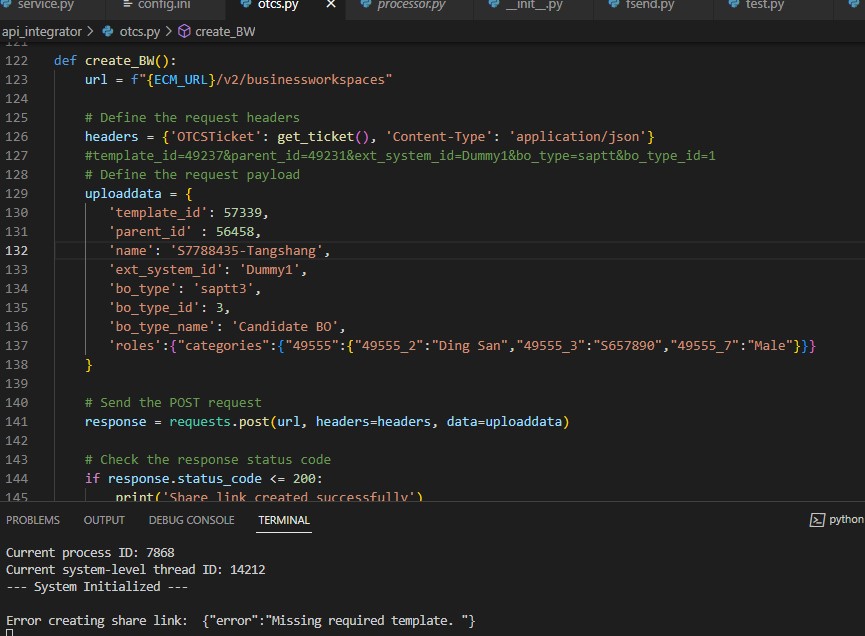865x636 pixels.
Task: Expand the api_integrator breadcrumb folder list
Action: [40, 31]
